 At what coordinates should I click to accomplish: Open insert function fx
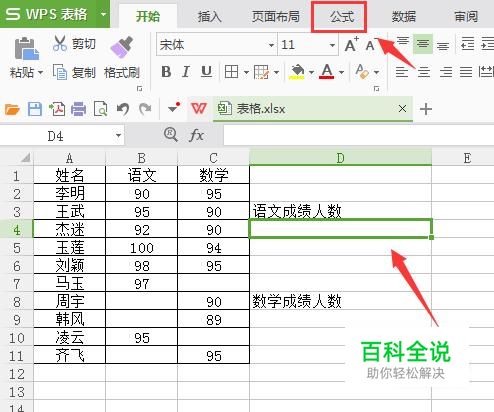tap(196, 135)
